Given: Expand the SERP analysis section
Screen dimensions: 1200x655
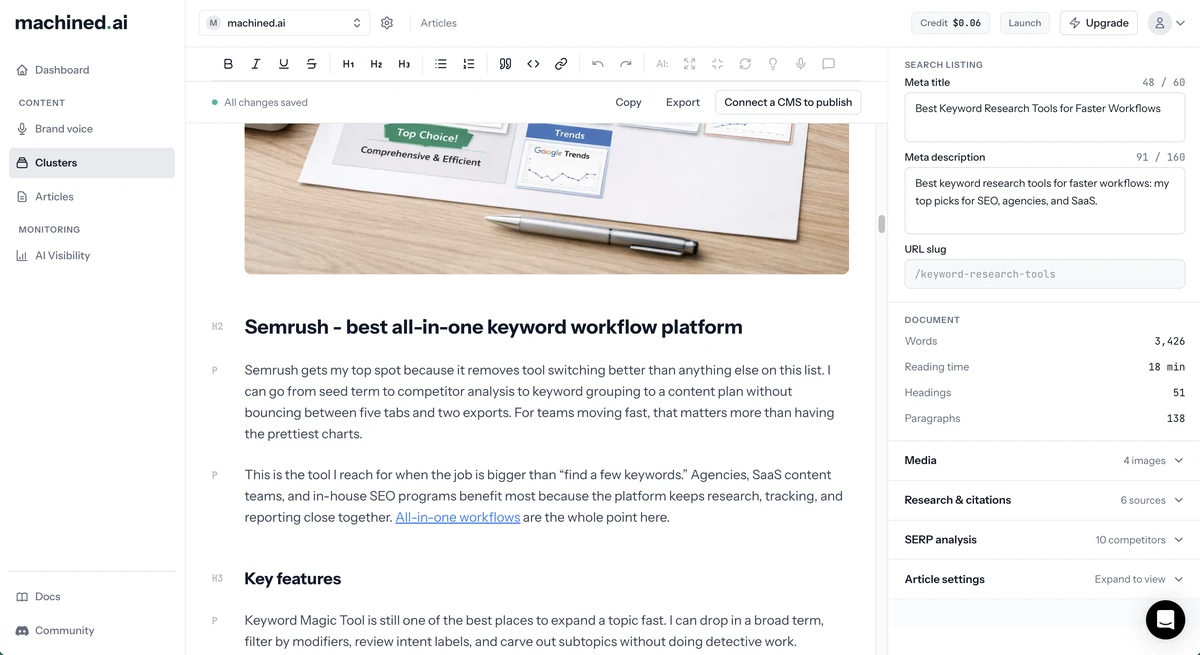Looking at the screenshot, I should coord(1044,540).
